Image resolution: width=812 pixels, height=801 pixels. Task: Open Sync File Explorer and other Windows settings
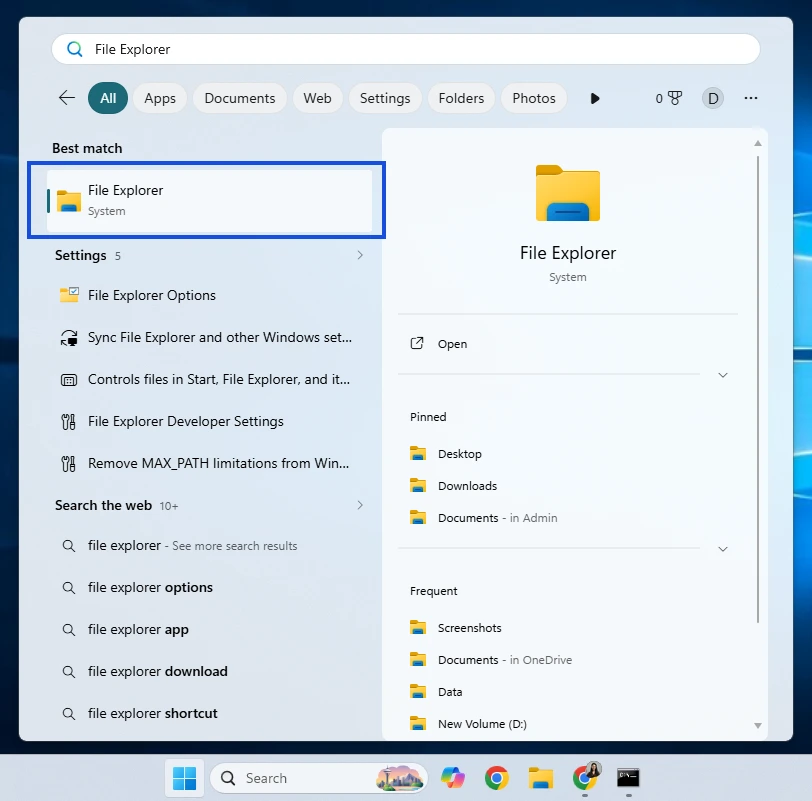pyautogui.click(x=209, y=338)
